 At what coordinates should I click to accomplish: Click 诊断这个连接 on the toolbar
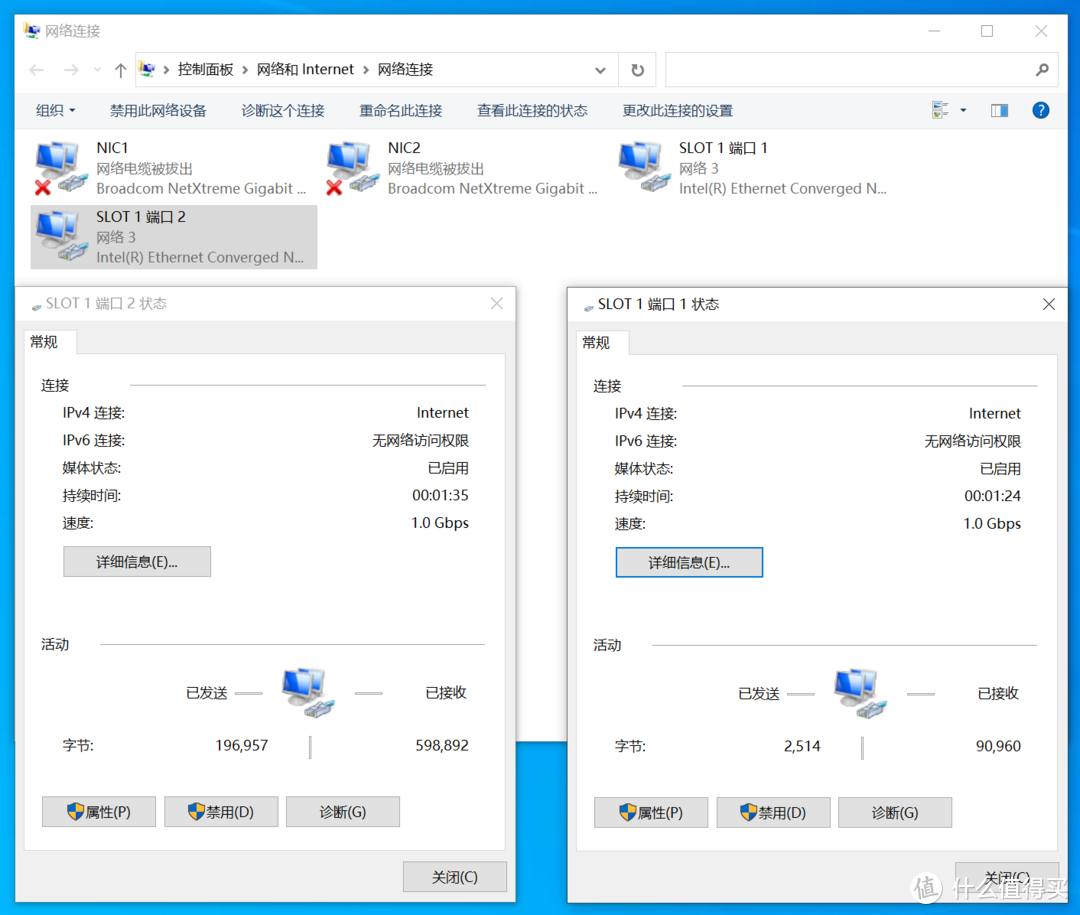(x=282, y=110)
